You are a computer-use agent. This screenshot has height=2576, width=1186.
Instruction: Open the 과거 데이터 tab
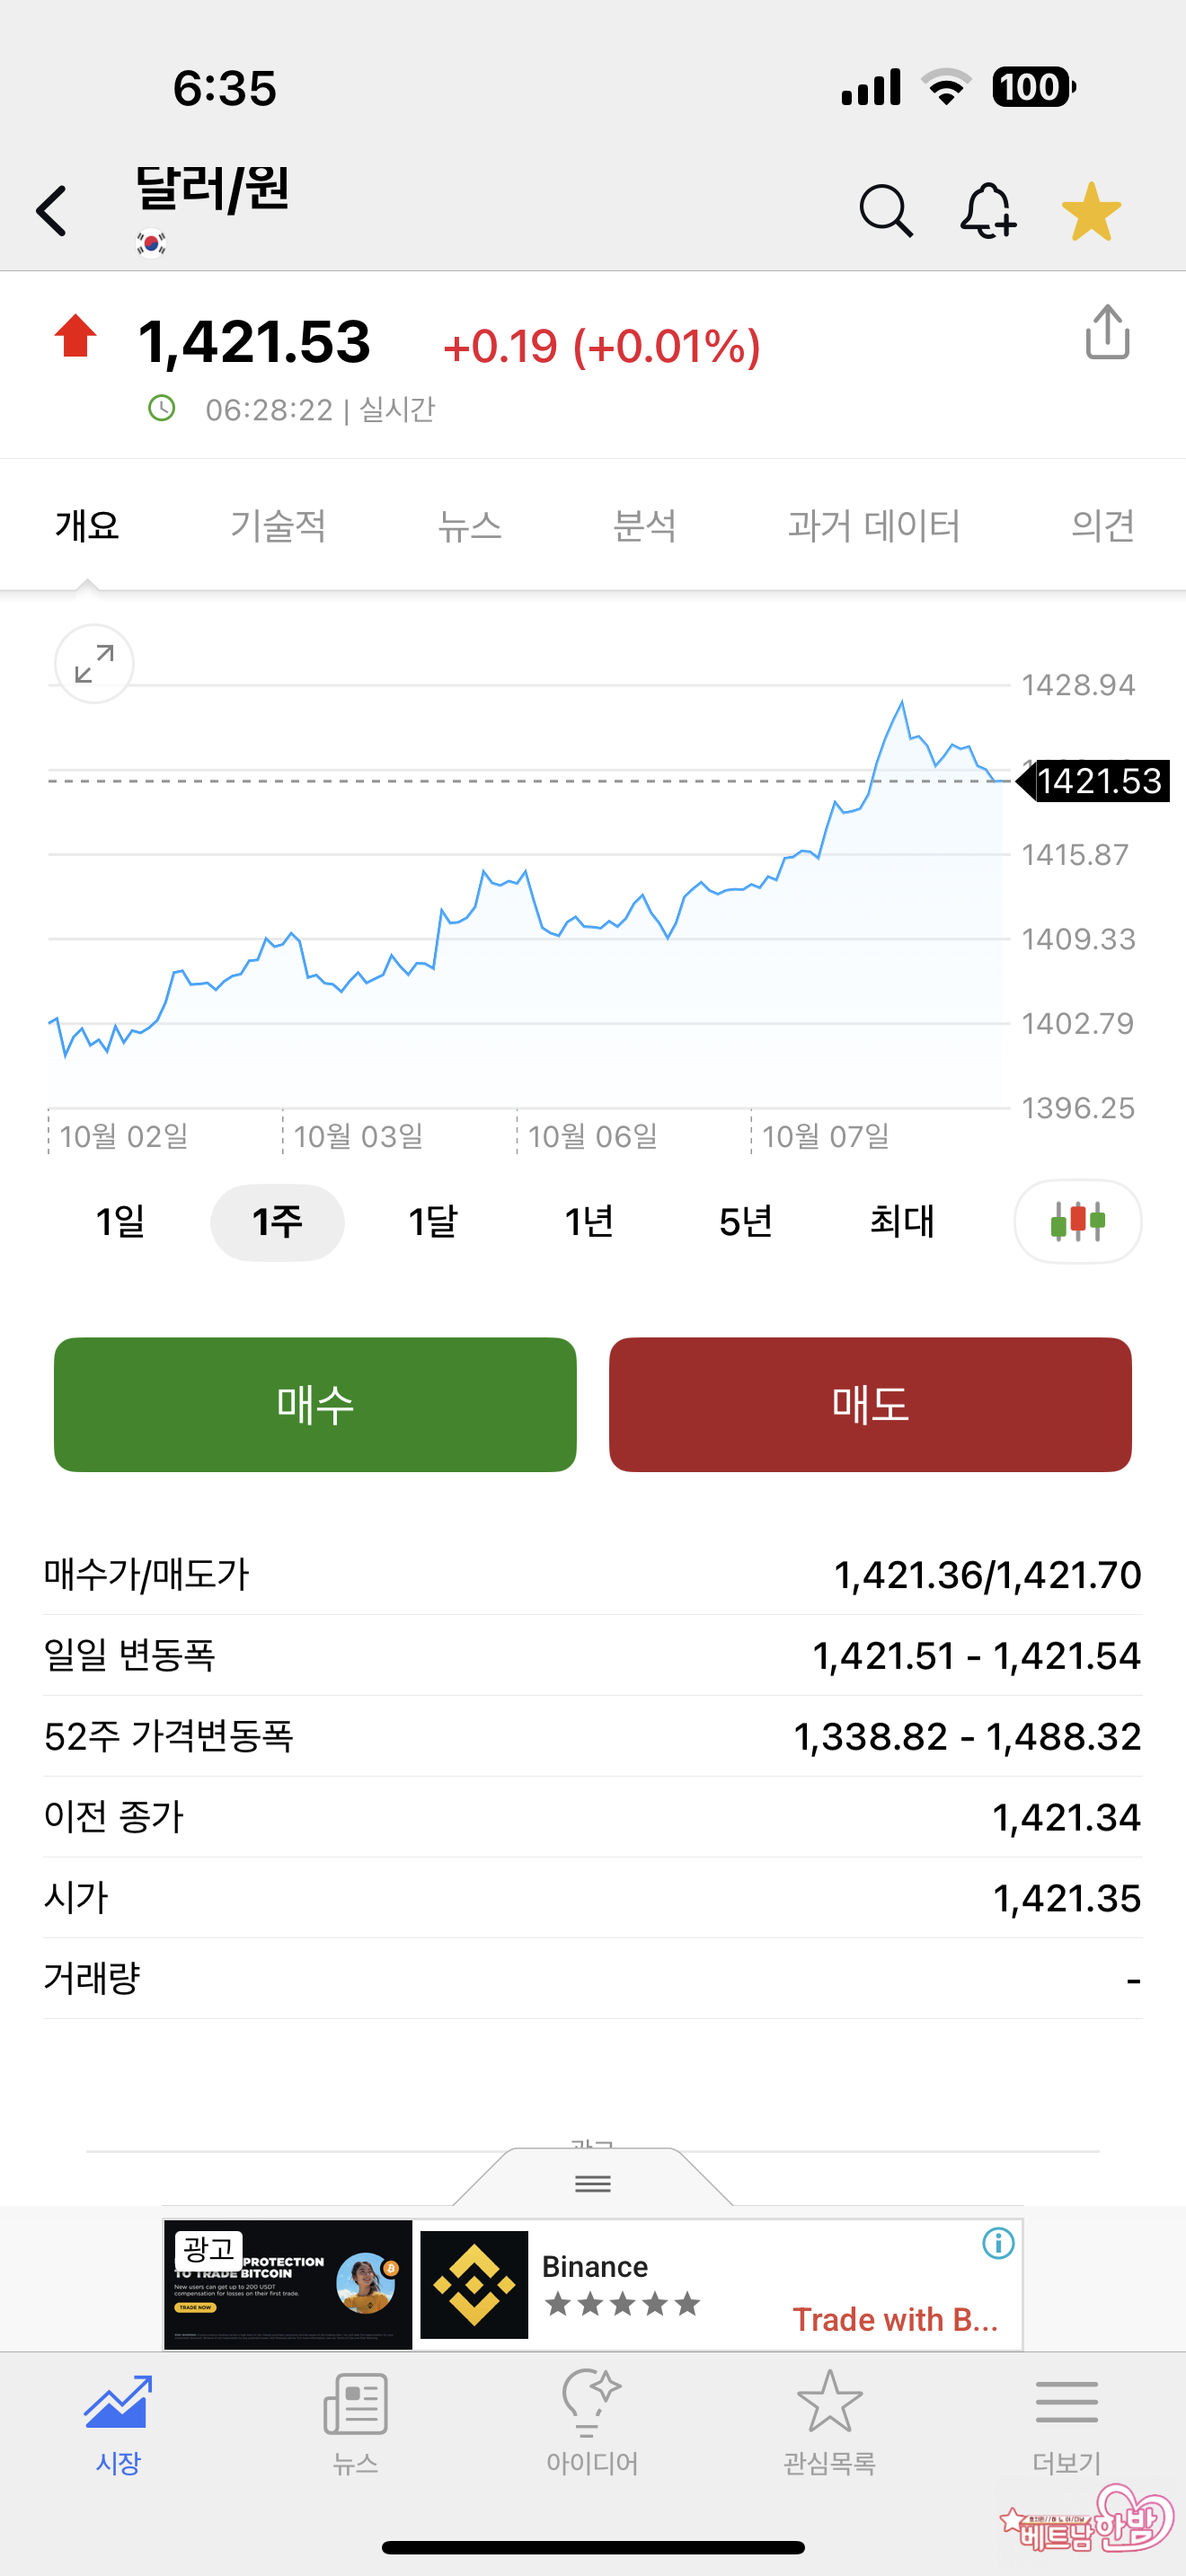point(873,525)
